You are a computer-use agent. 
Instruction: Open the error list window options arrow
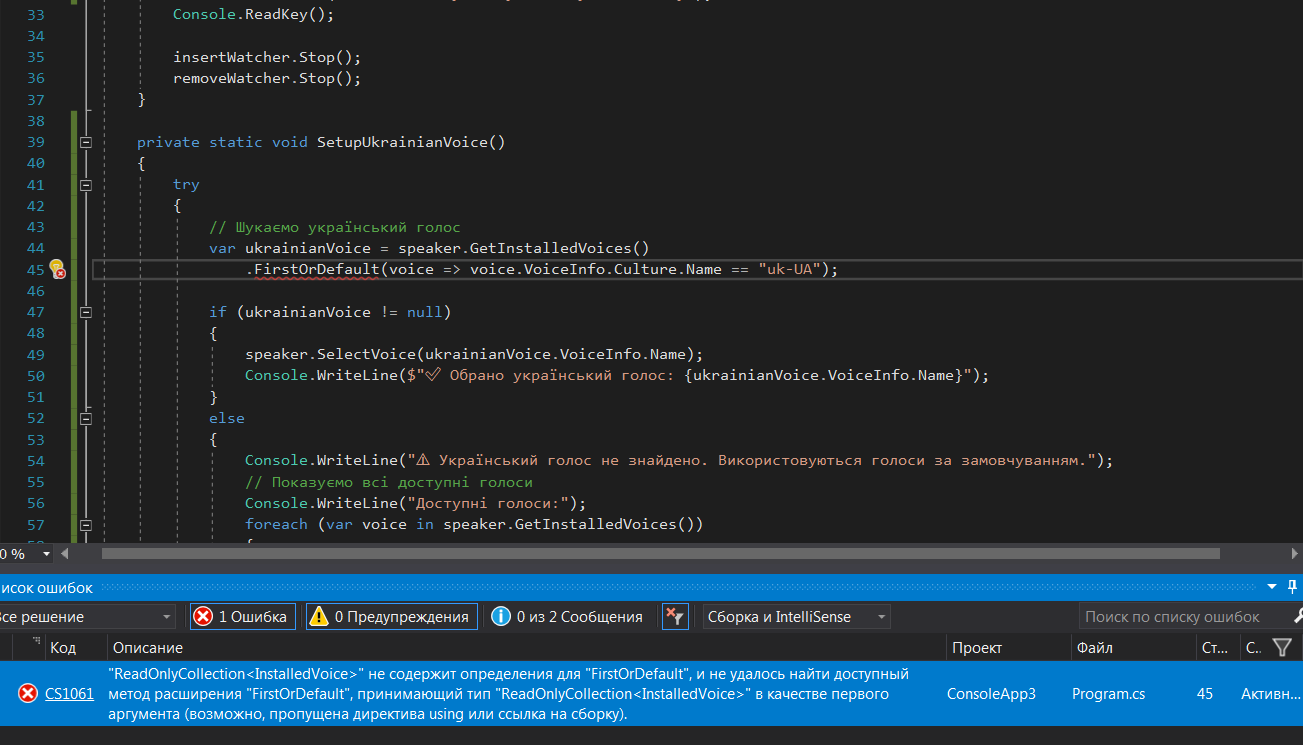coord(1272,587)
